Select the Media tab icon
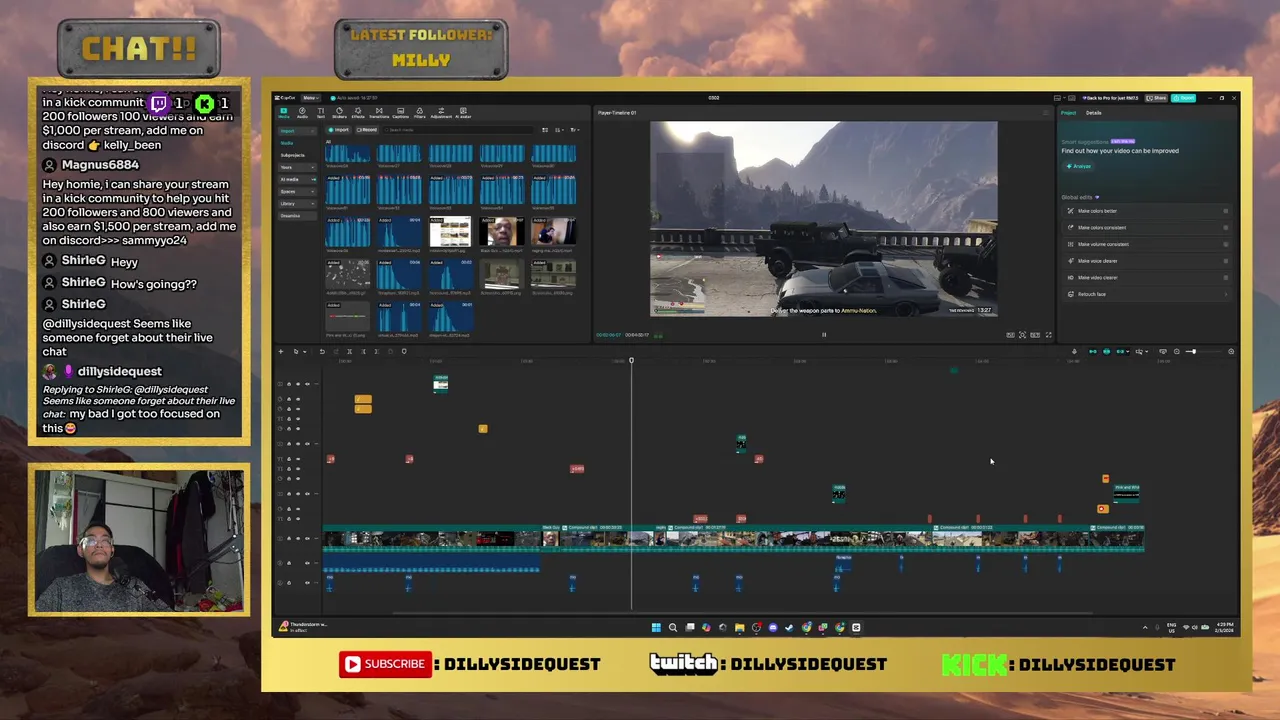This screenshot has width=1280, height=720. pyautogui.click(x=284, y=113)
